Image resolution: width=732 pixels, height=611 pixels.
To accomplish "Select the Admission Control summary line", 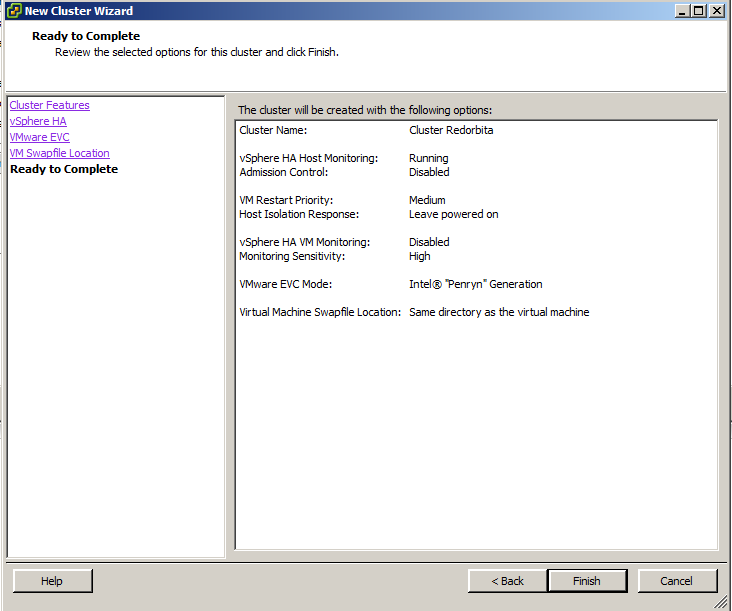I will 344,172.
